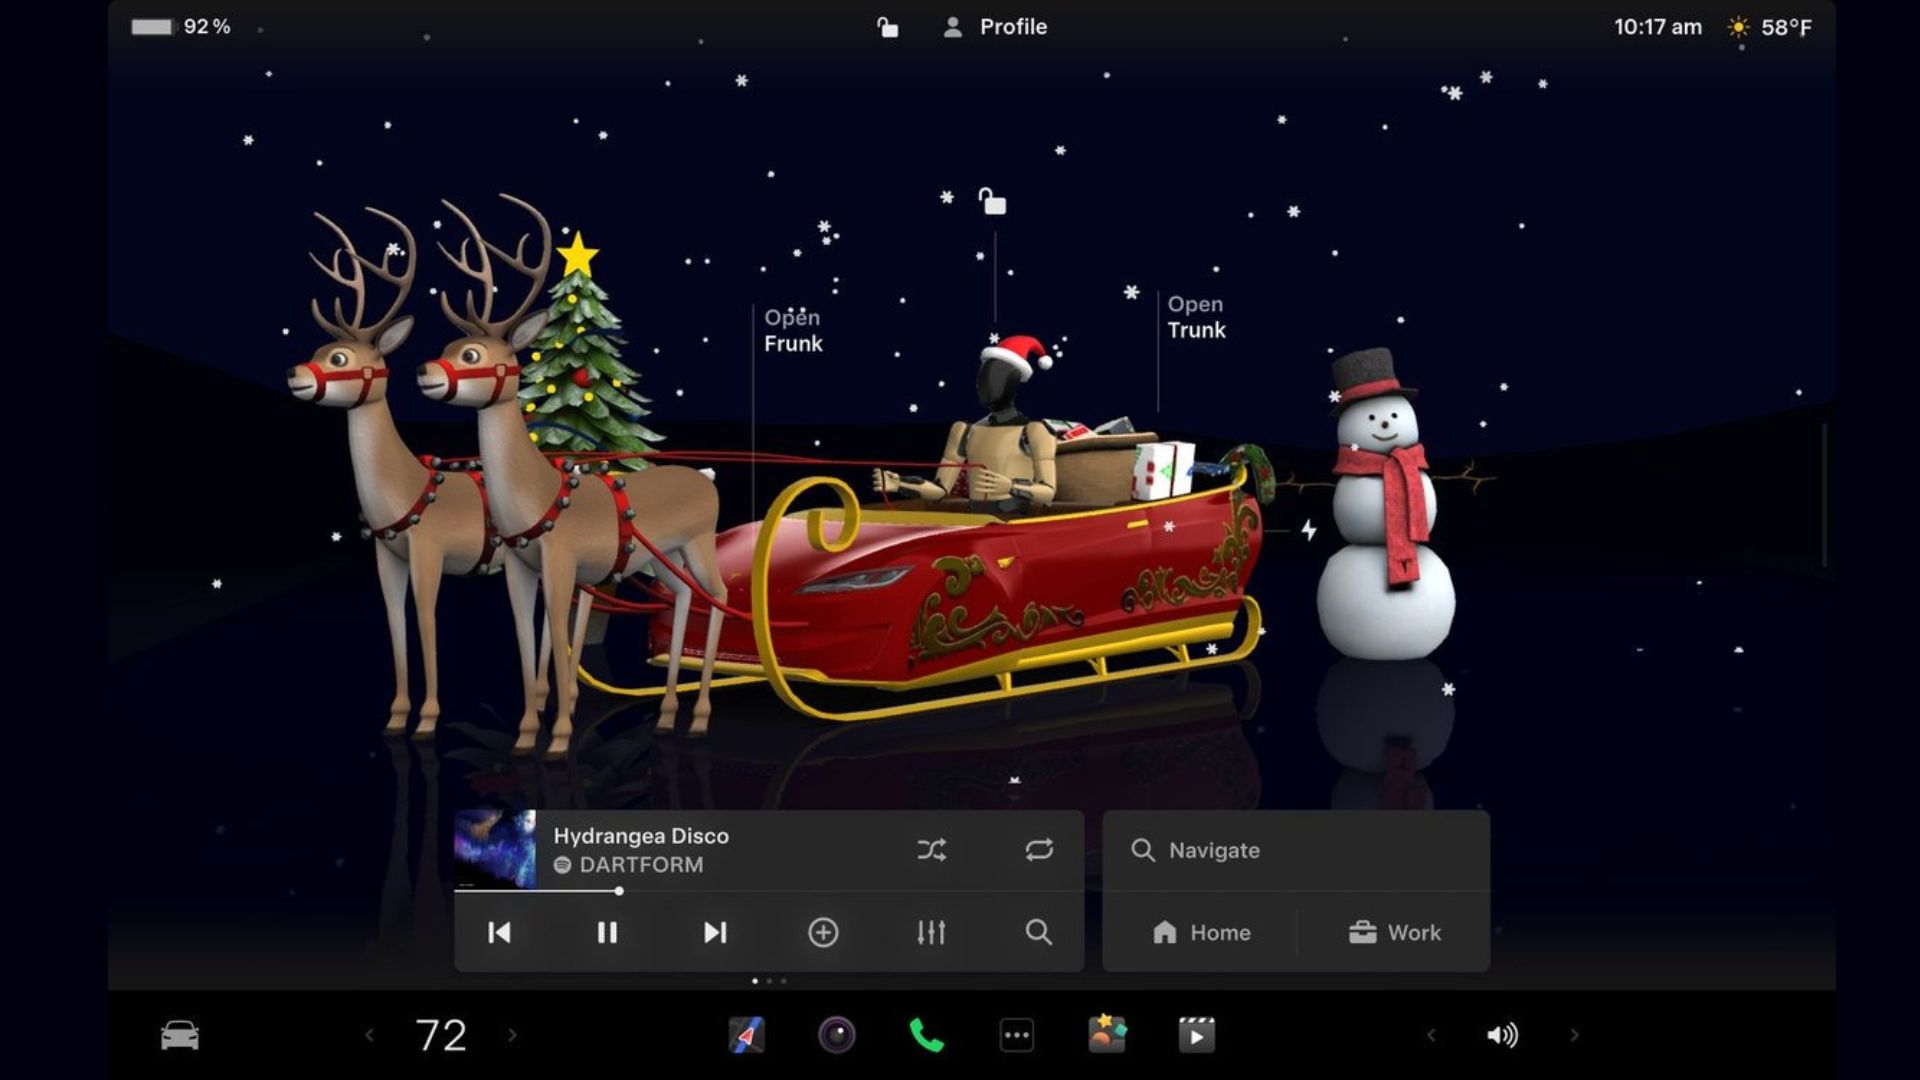
Task: Tap the charging bolt icon near sleigh
Action: (1308, 530)
